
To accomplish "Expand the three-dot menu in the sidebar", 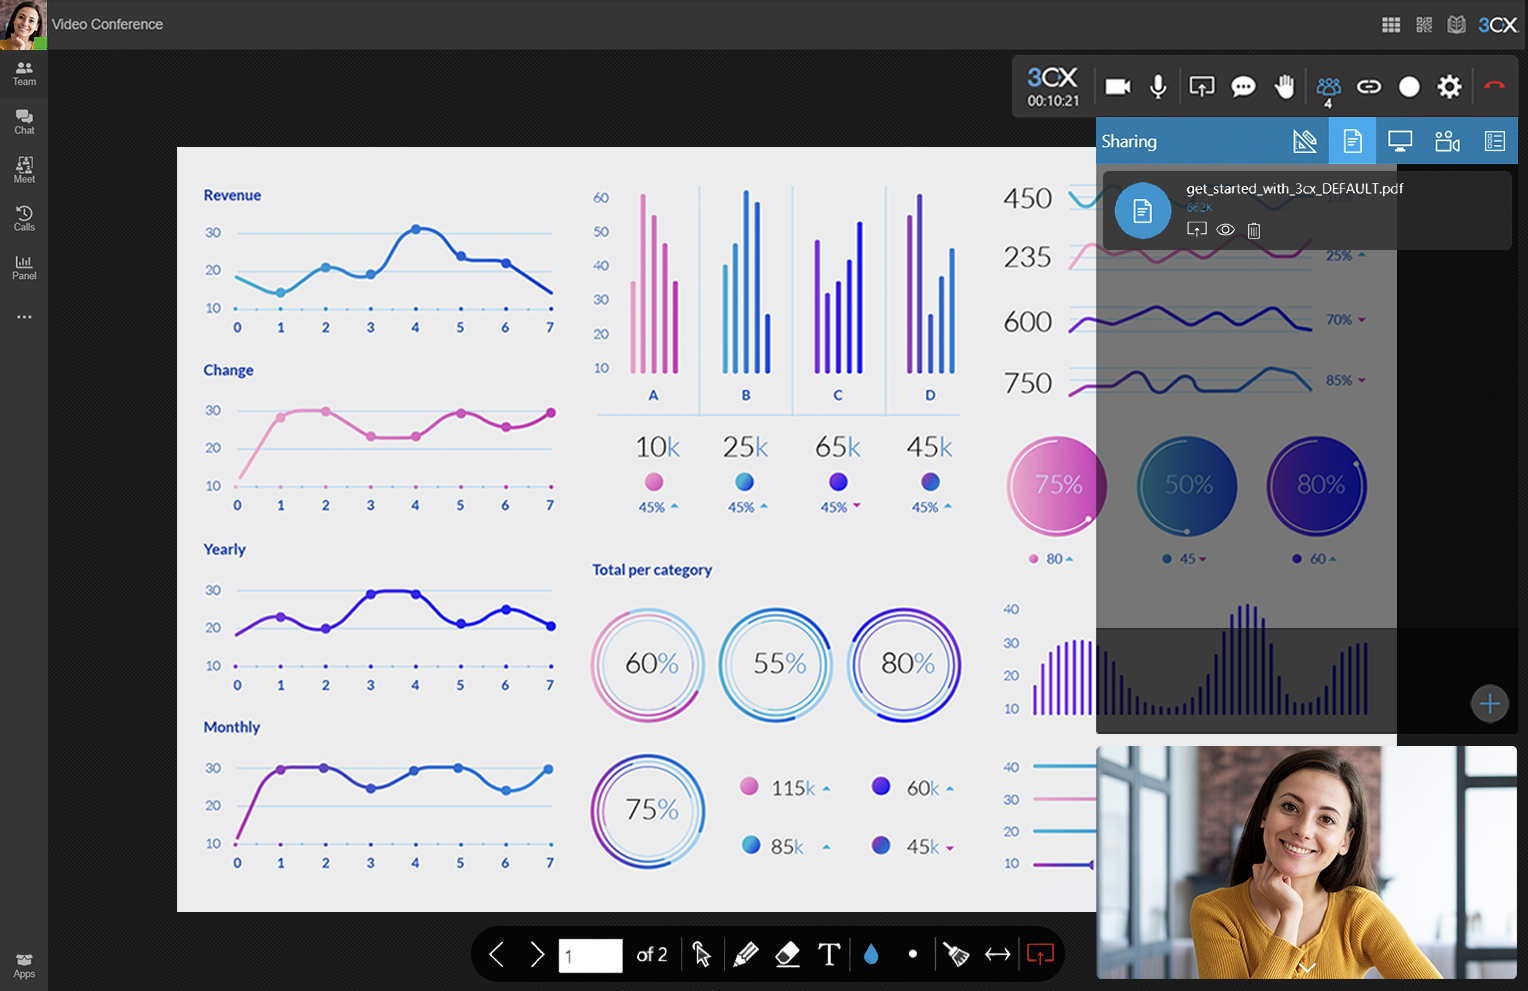I will 23,317.
